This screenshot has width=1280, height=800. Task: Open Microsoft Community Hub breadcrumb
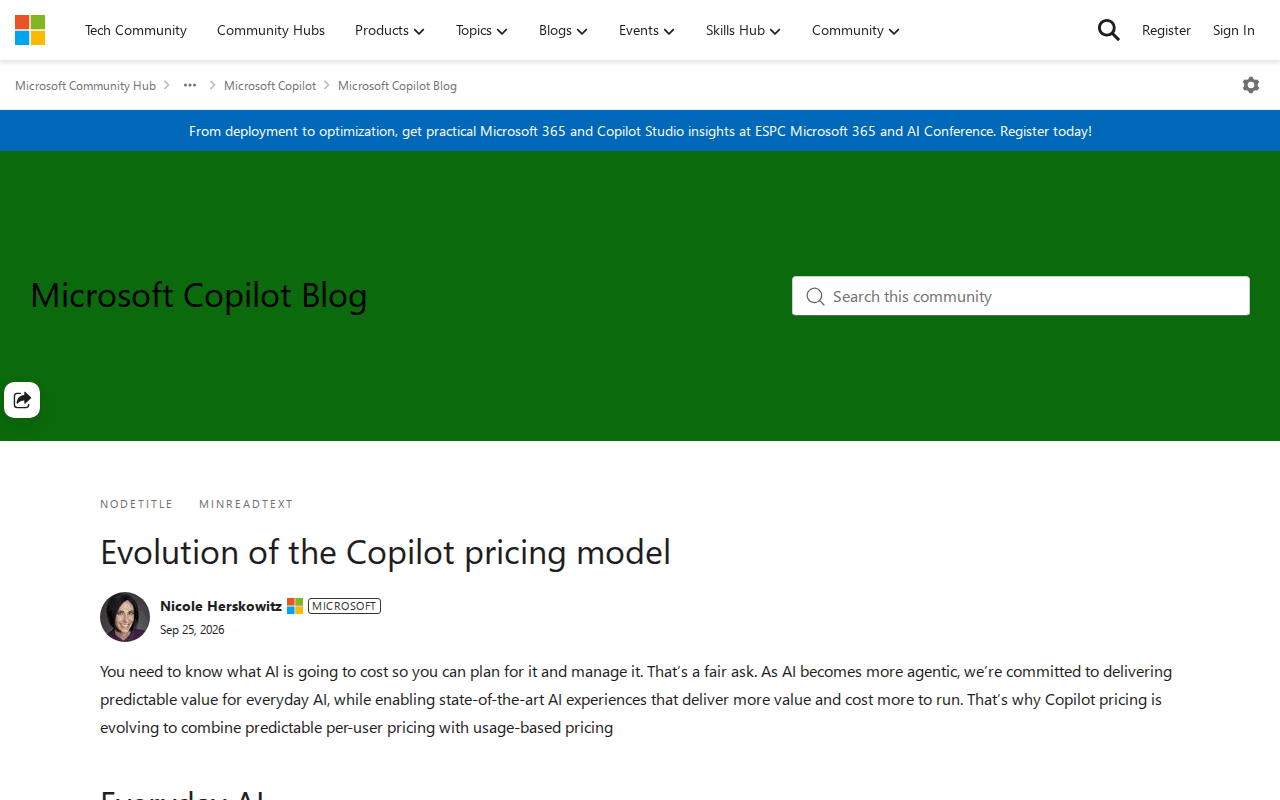(x=85, y=86)
